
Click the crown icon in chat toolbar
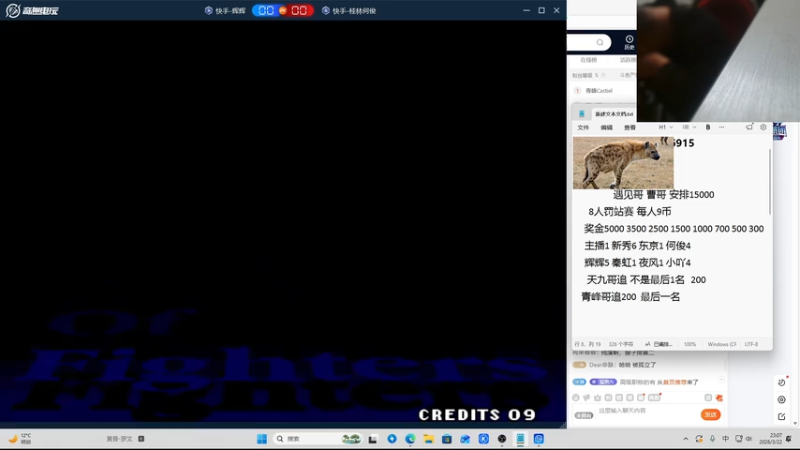[x=597, y=397]
